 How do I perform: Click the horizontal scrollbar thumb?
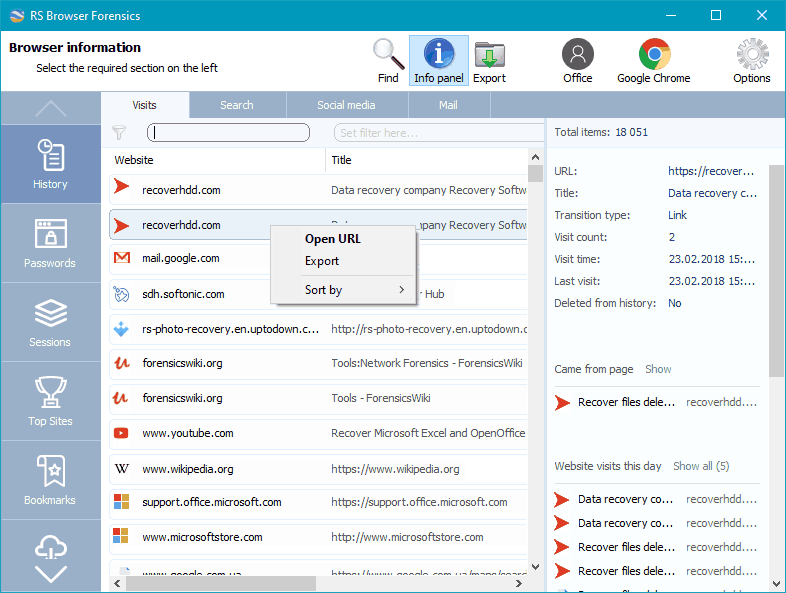[221, 583]
